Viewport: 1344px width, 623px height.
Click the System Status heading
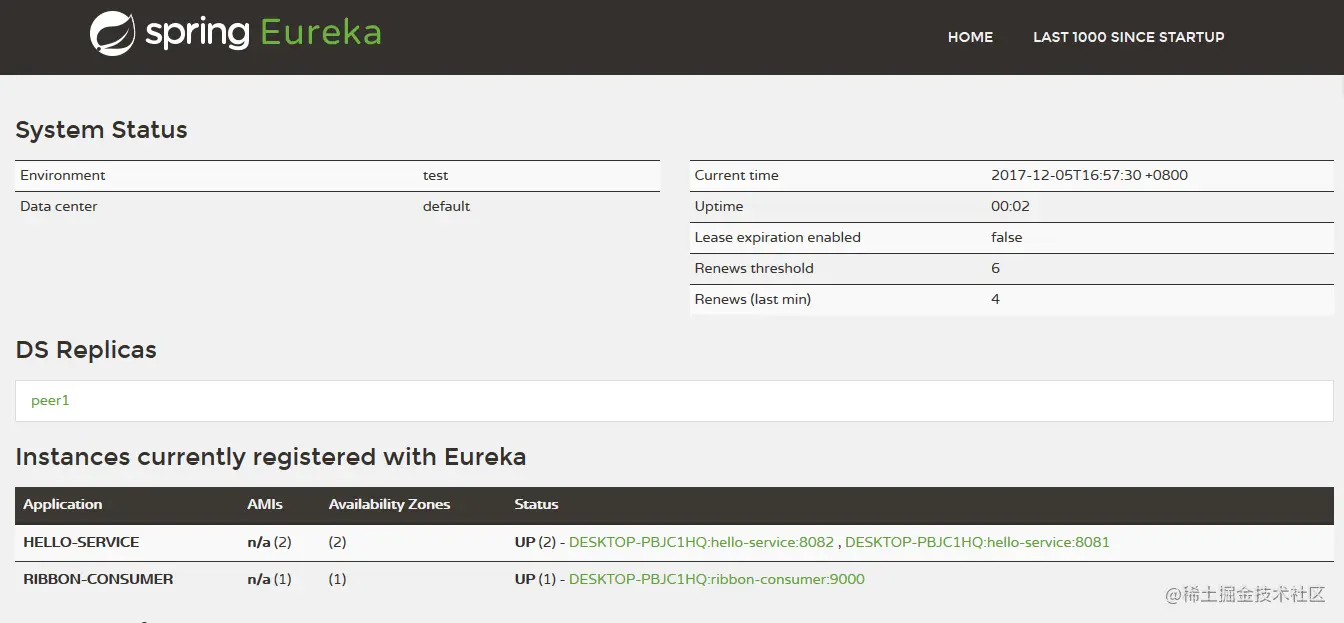tap(101, 130)
